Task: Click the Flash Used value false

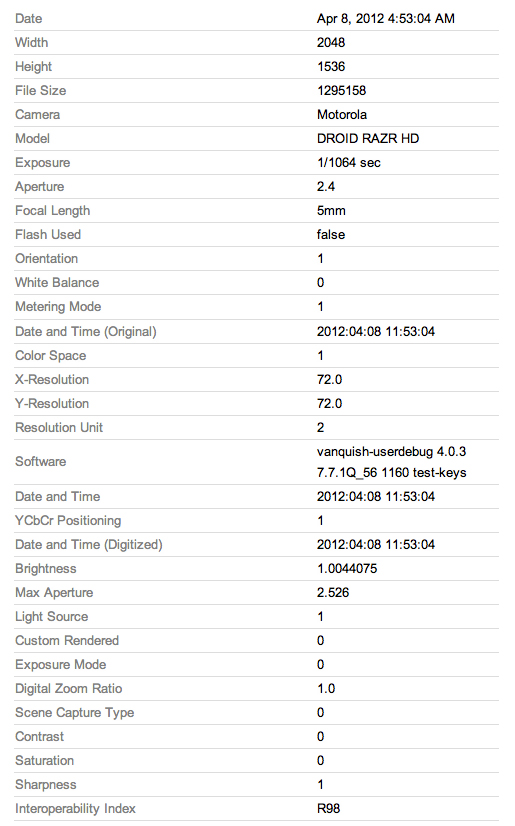Action: [331, 234]
